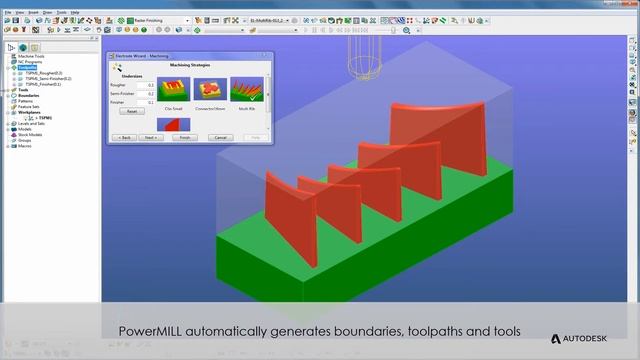Click the red four-dot pattern icon in toolbar
The height and width of the screenshot is (360, 640).
[x=409, y=20]
